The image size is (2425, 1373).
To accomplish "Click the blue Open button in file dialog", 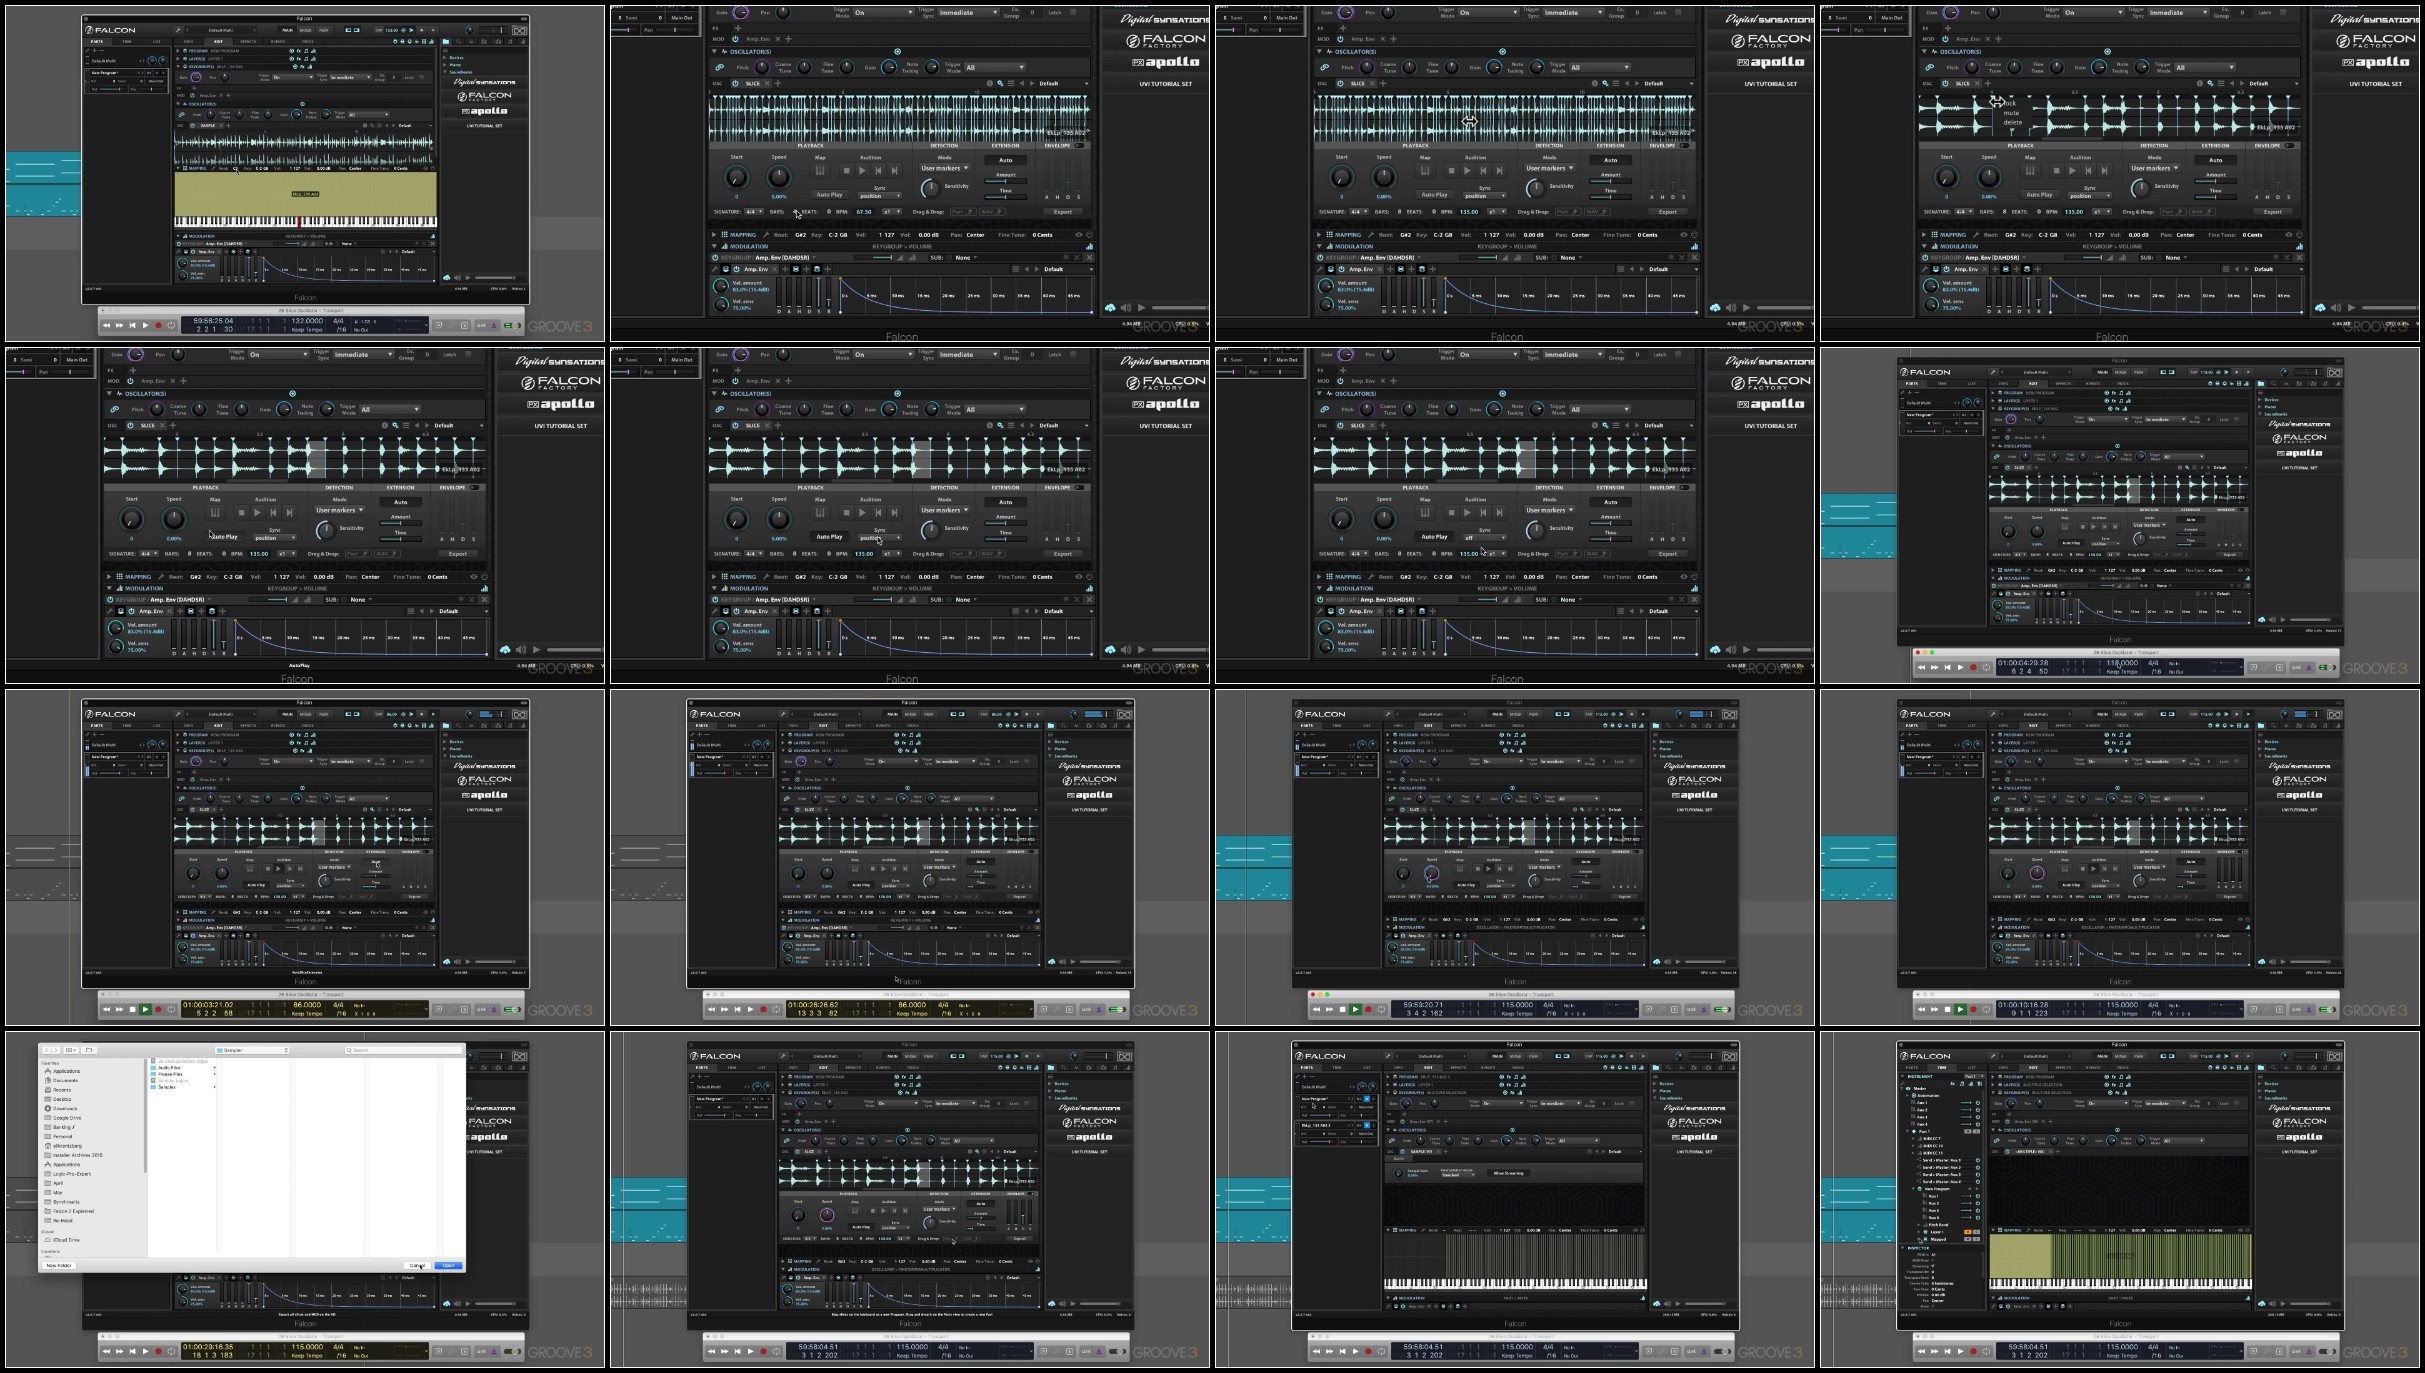I will click(x=448, y=1265).
